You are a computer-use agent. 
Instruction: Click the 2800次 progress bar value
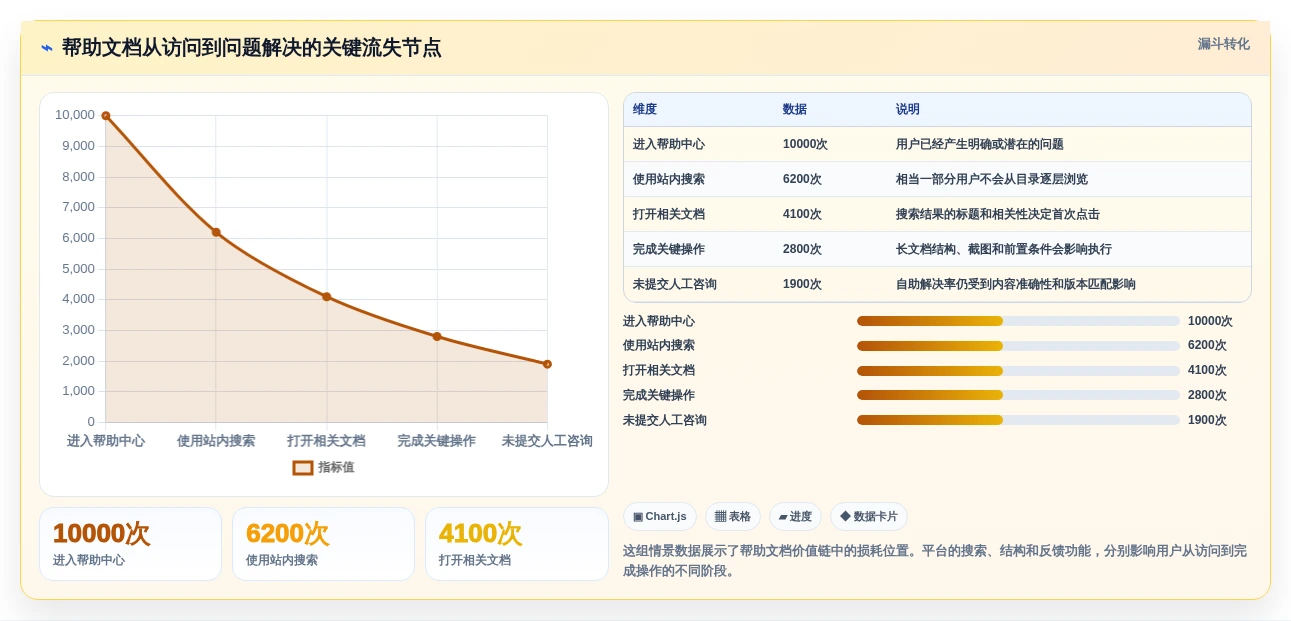tap(1207, 395)
